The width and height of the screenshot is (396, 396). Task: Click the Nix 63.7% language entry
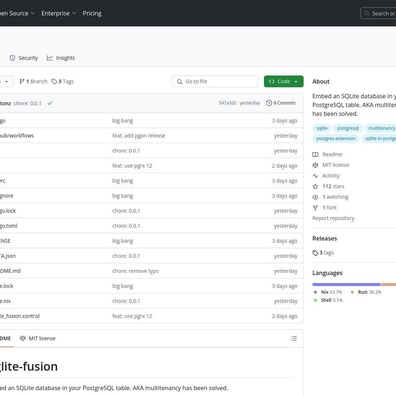(328, 292)
